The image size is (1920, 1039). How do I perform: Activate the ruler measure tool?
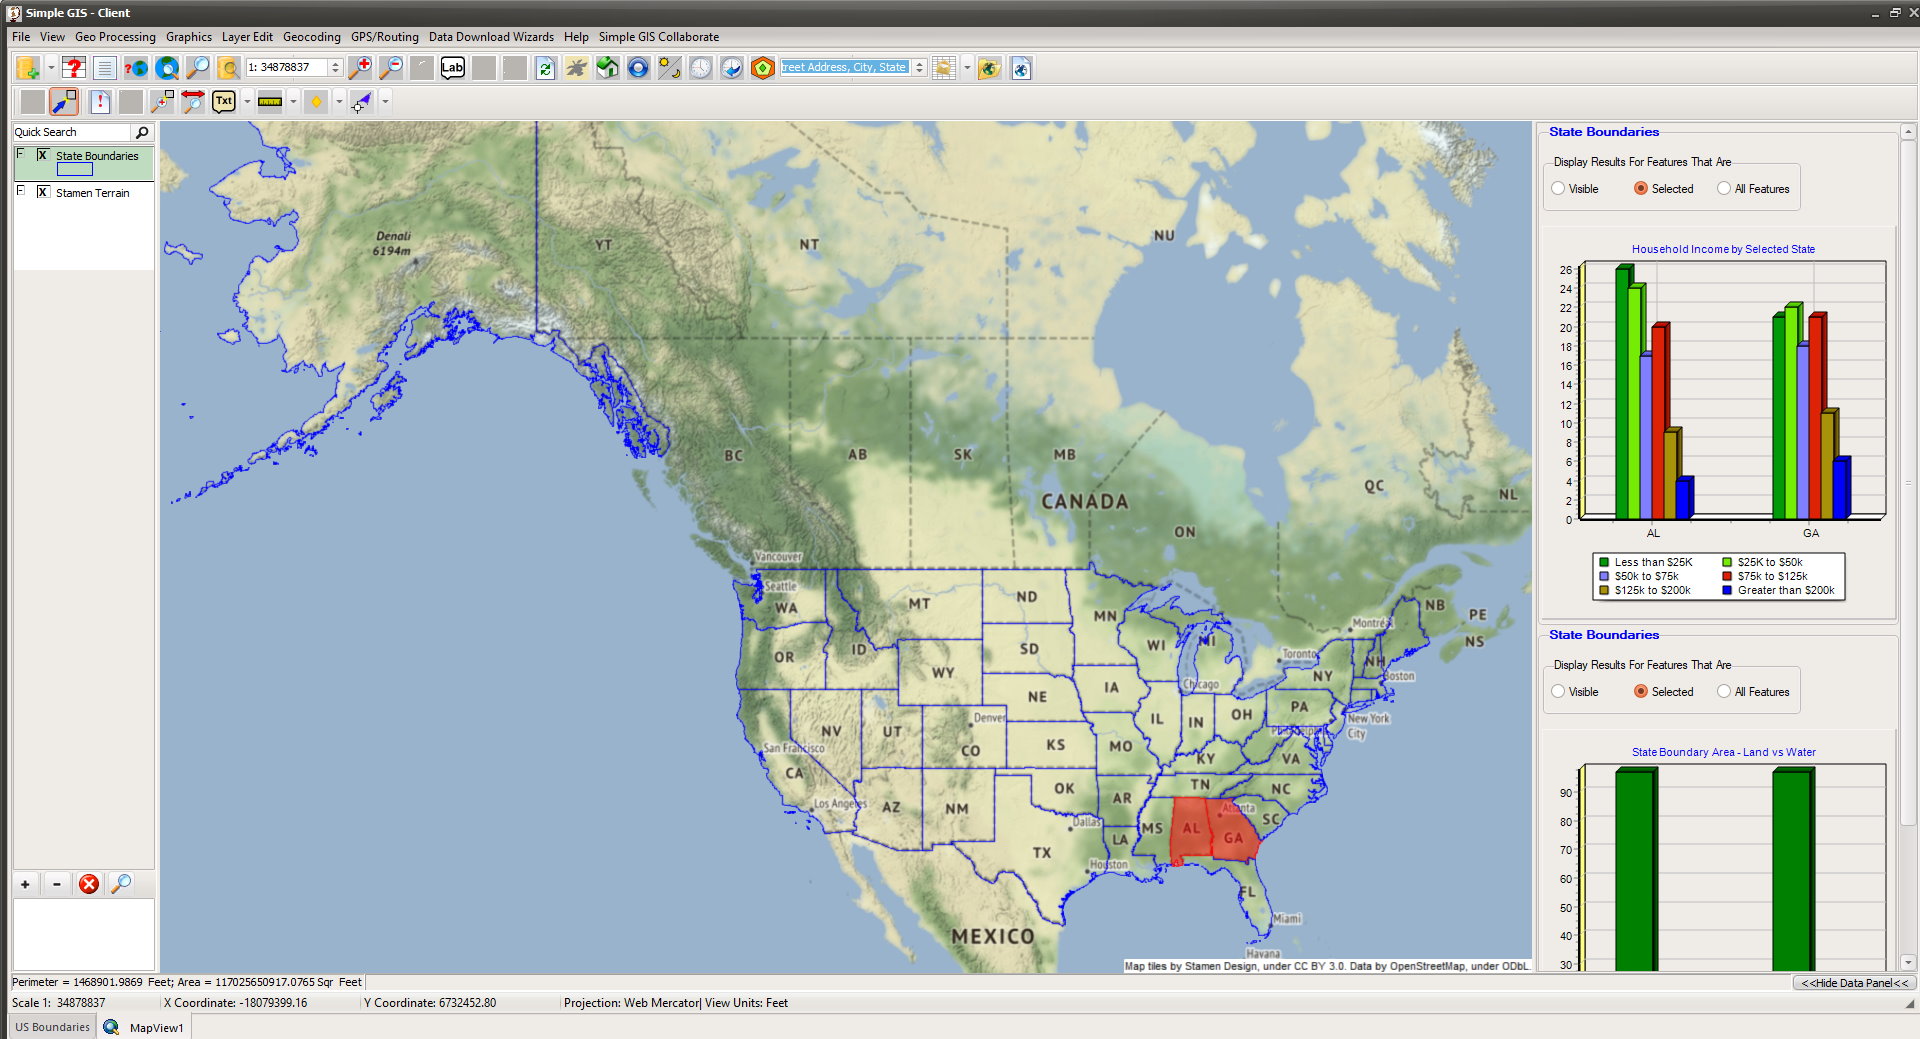pos(269,101)
